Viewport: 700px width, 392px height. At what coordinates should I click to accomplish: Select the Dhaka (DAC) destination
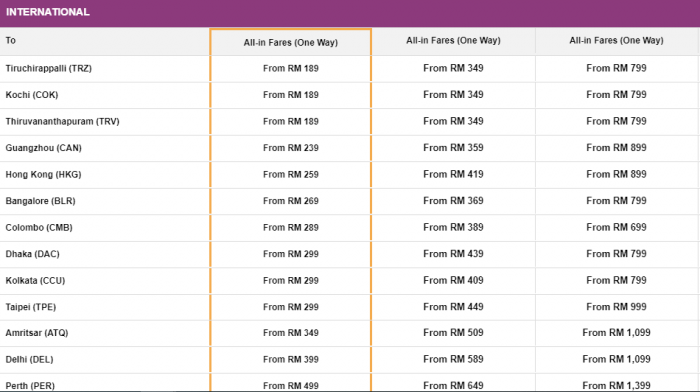(x=32, y=254)
